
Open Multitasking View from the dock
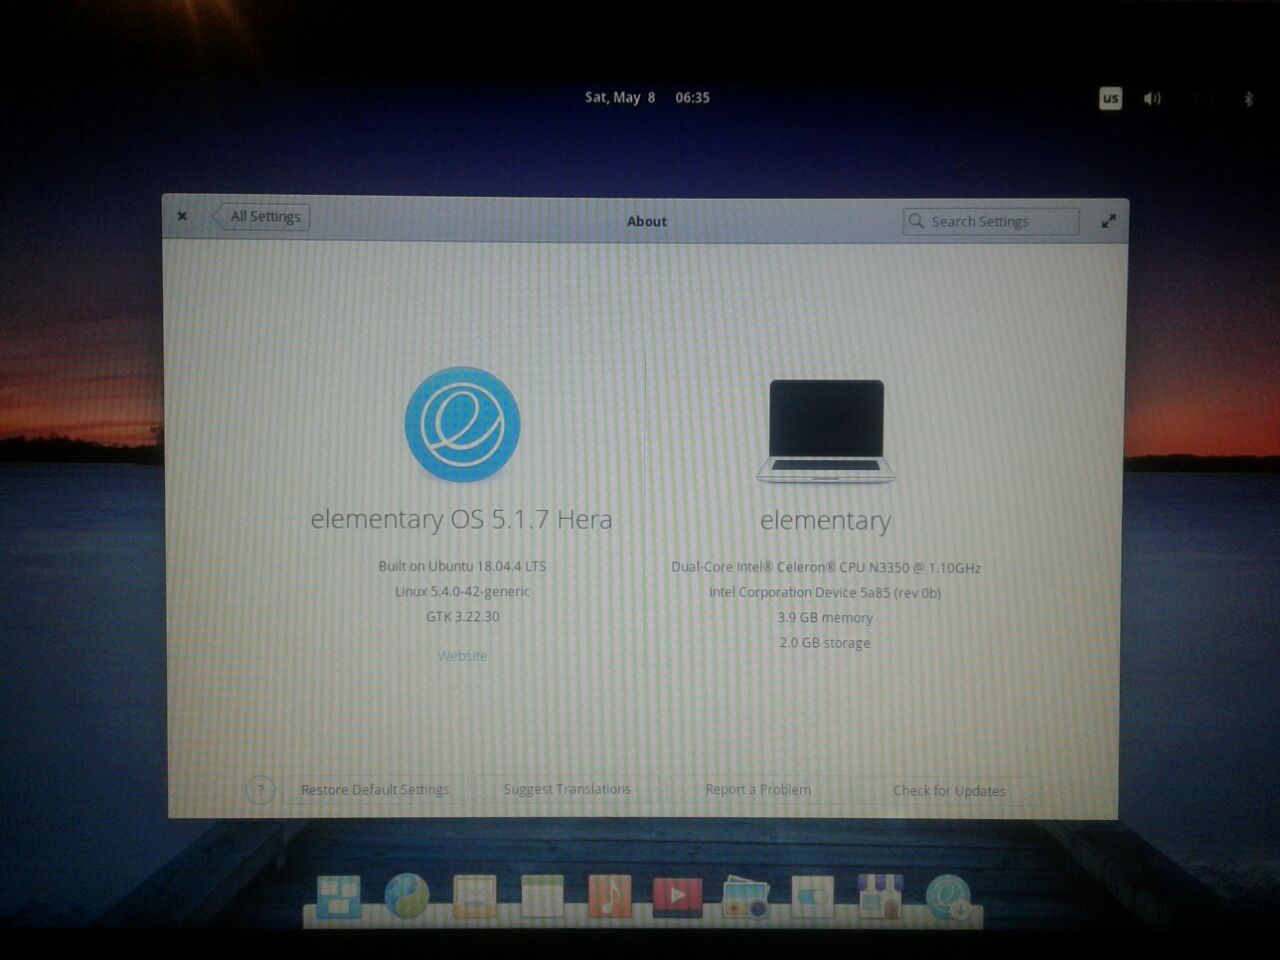338,896
